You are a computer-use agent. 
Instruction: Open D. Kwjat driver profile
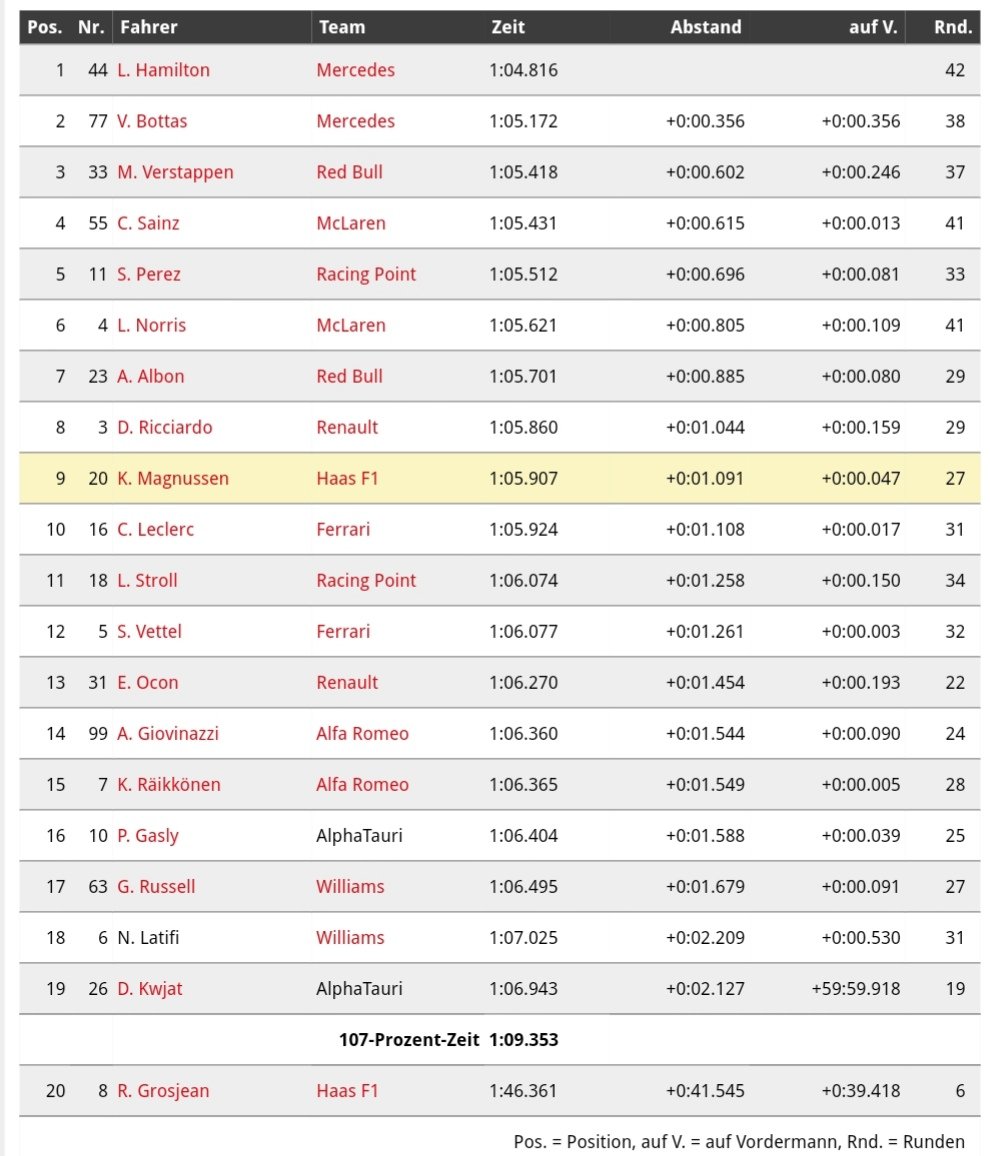click(x=150, y=989)
